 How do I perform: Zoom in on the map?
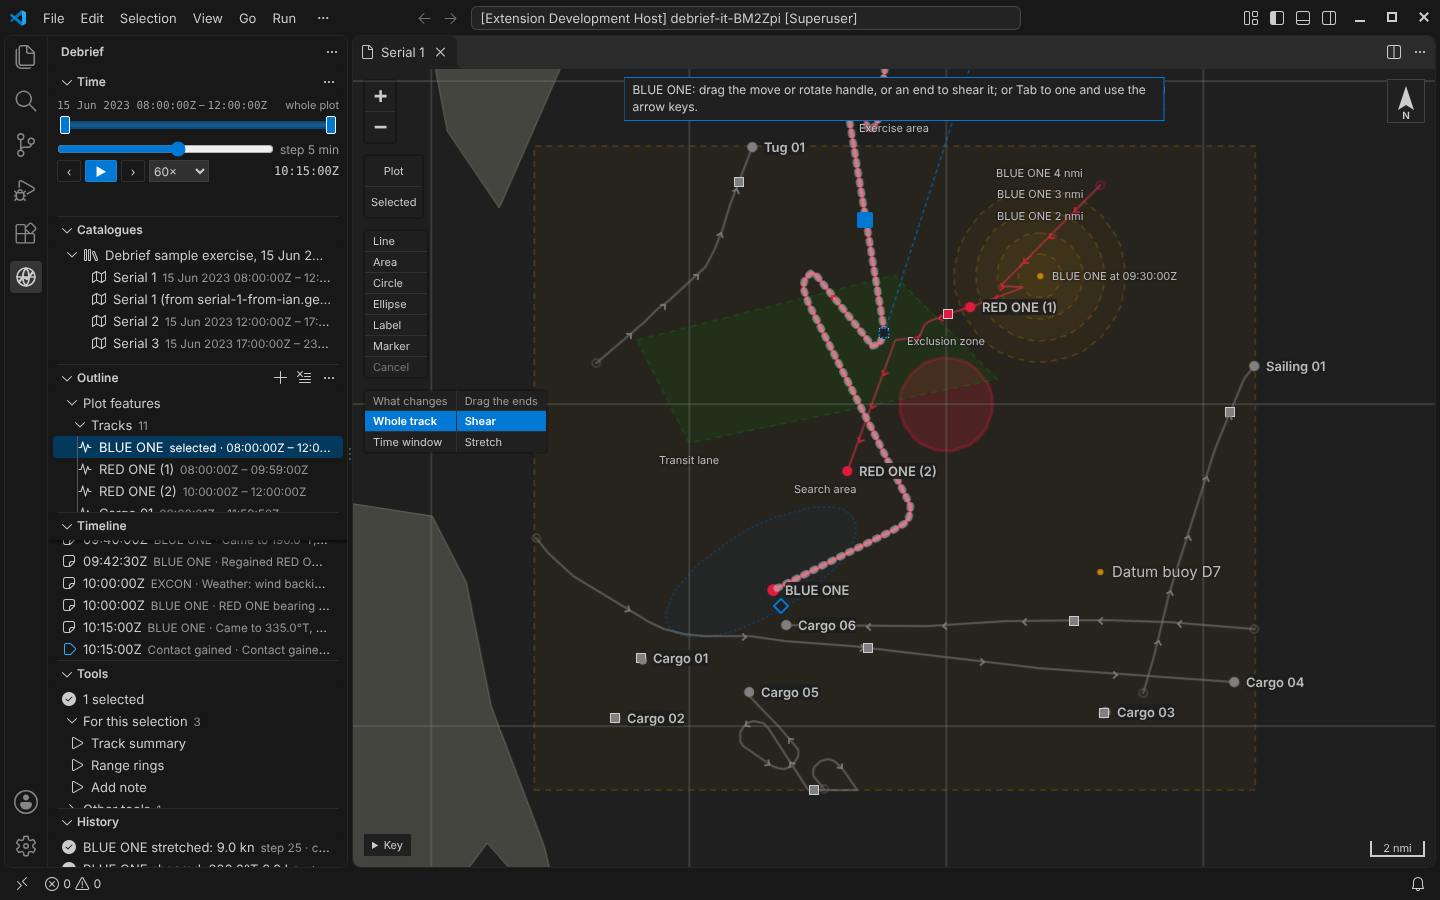pos(380,96)
